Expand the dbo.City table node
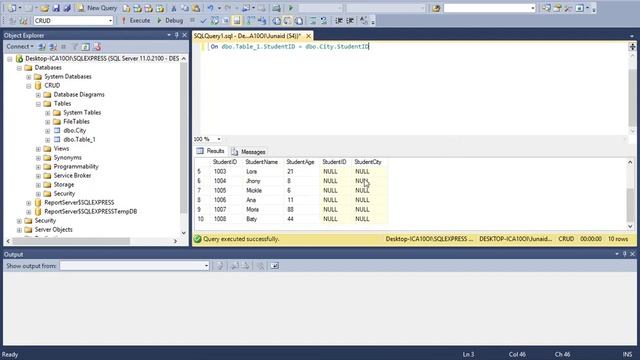Screen dimensions: 640x360 47,131
